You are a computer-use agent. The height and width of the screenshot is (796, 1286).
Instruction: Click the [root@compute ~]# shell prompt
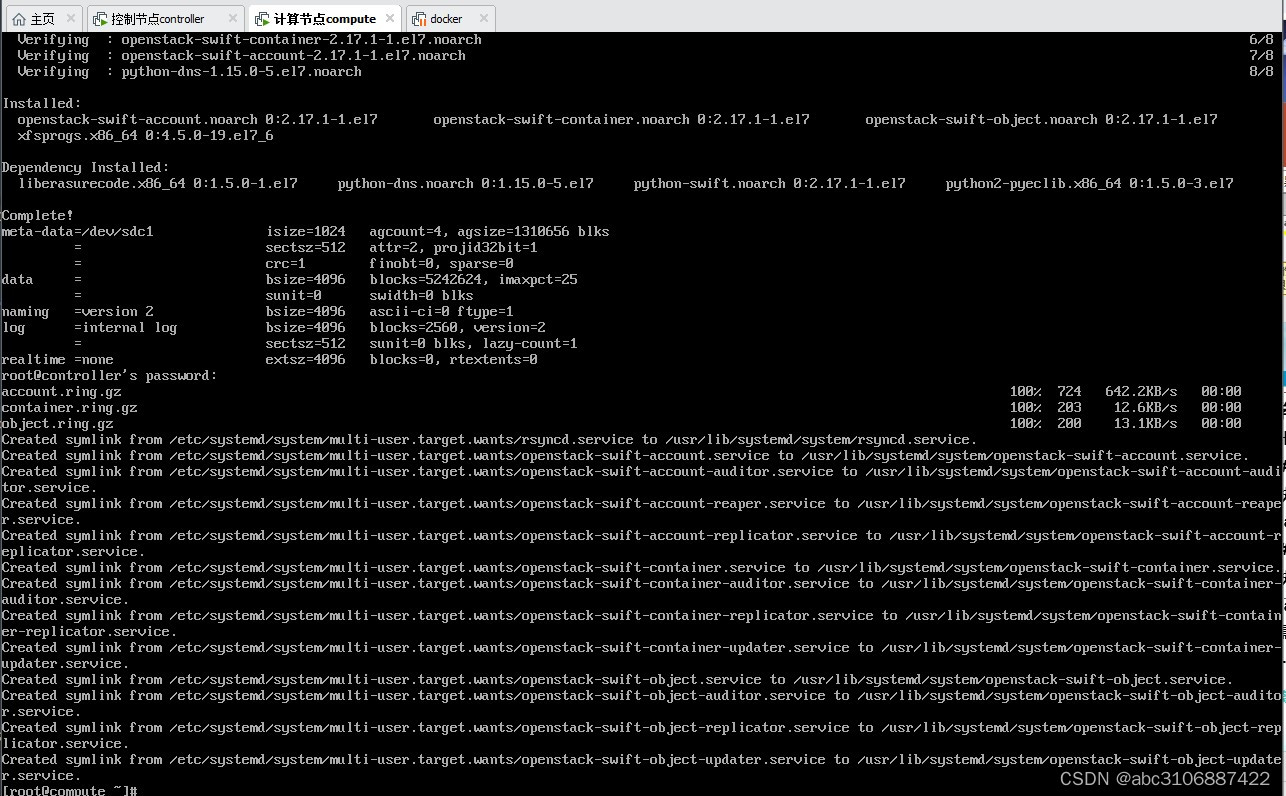pos(69,790)
